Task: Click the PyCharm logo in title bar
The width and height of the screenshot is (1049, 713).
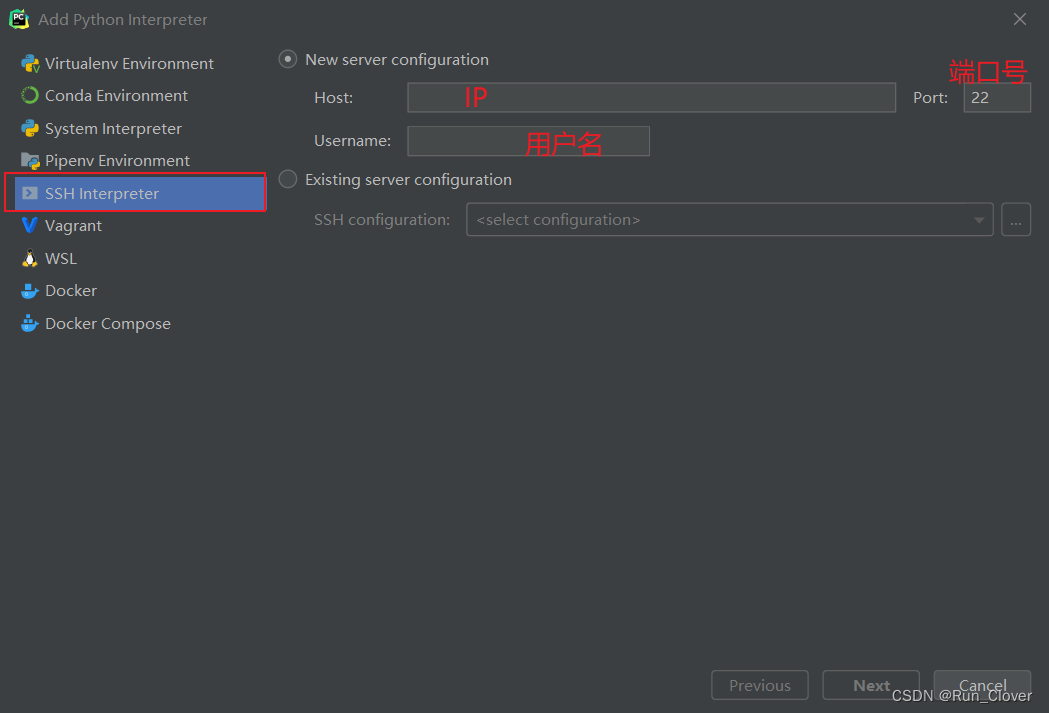Action: (x=19, y=19)
